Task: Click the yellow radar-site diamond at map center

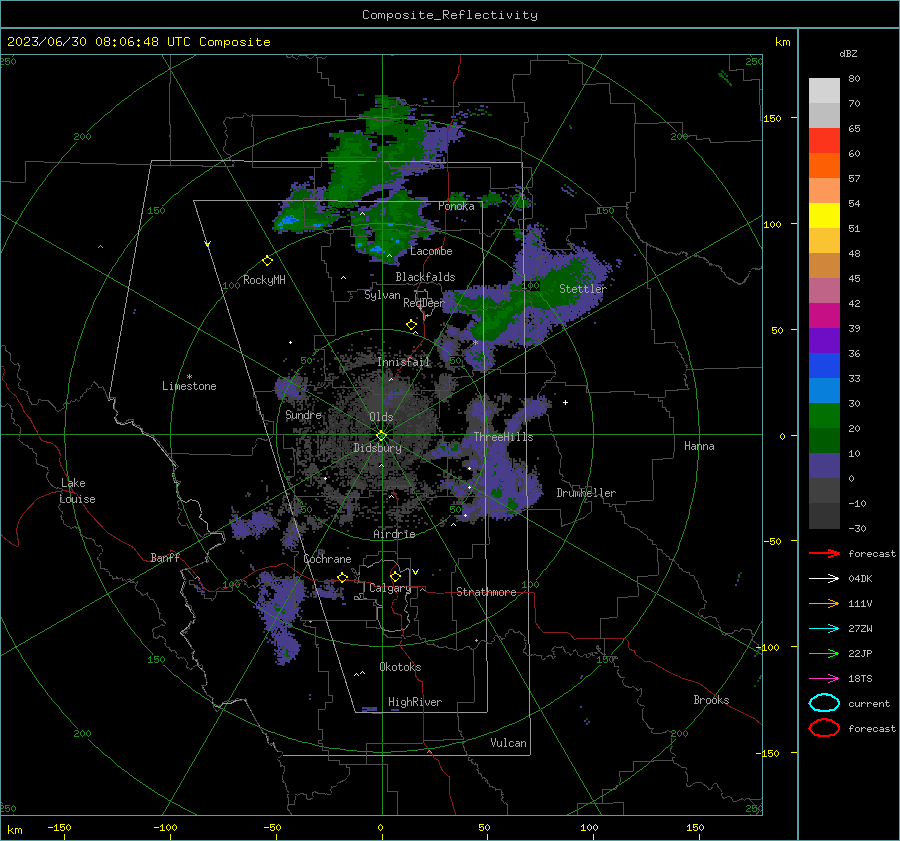Action: click(x=382, y=436)
